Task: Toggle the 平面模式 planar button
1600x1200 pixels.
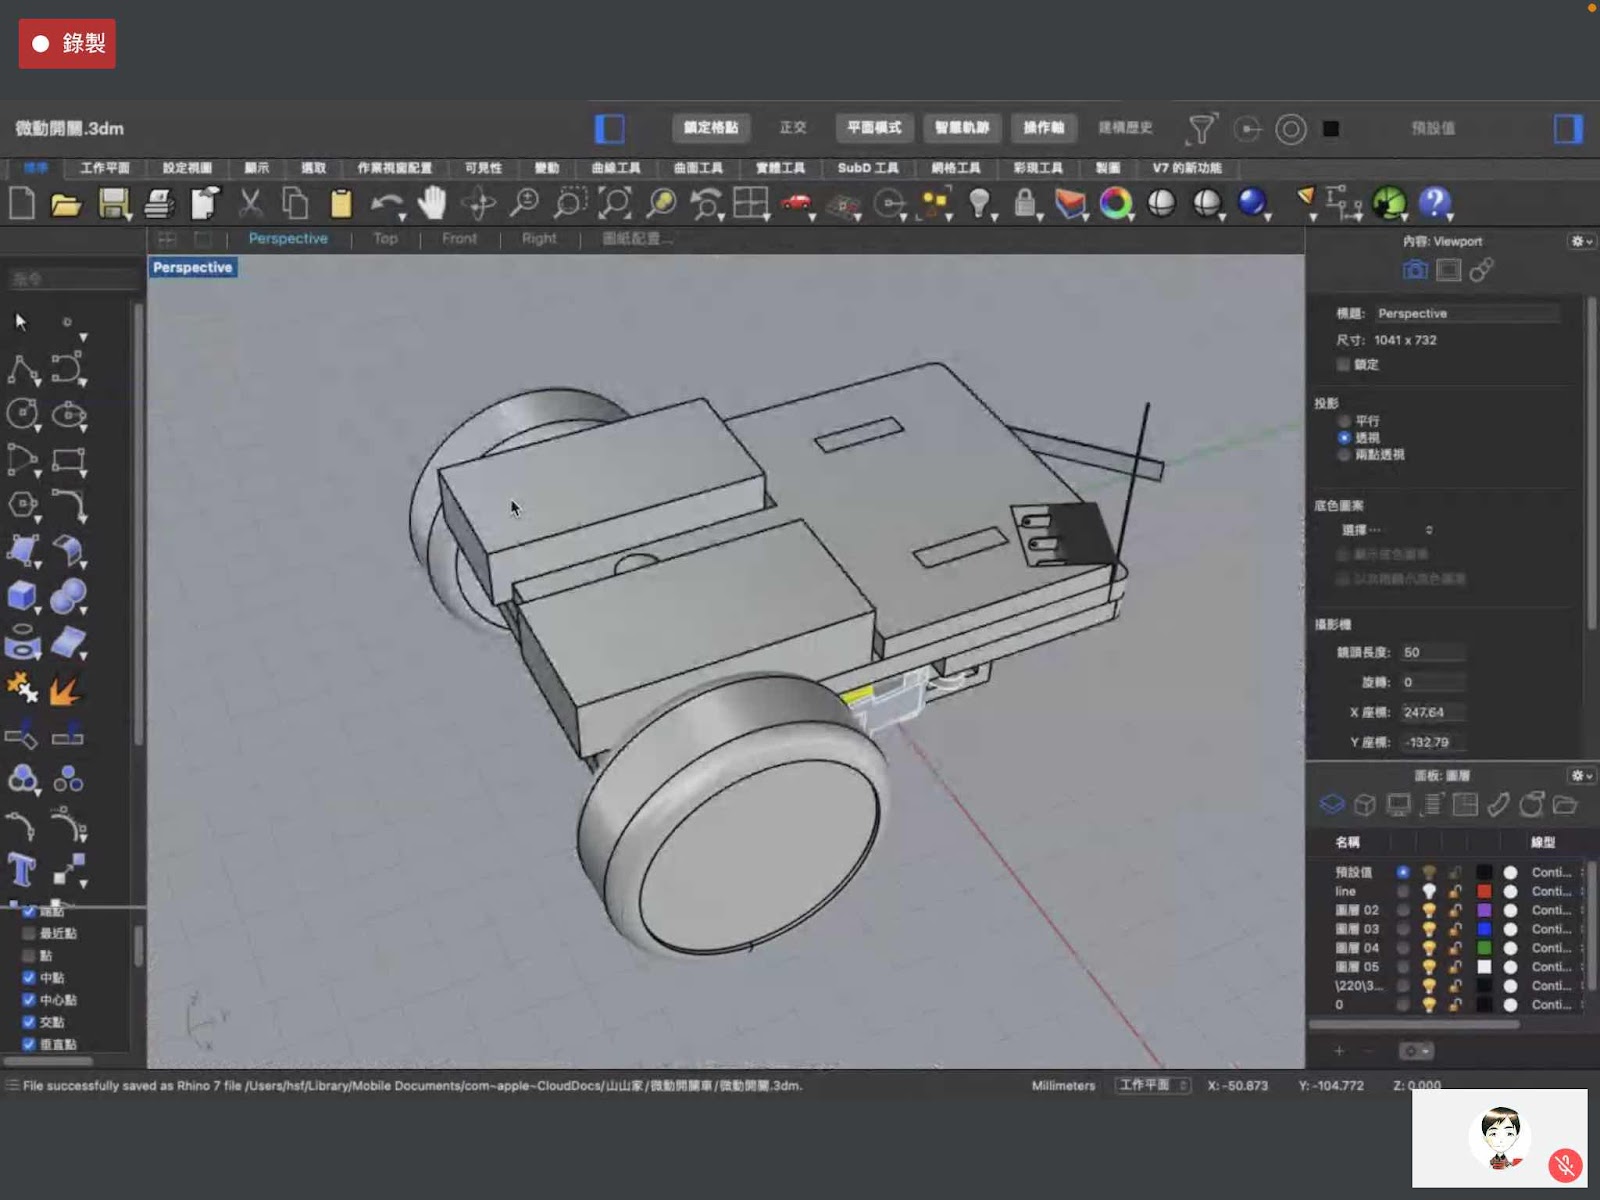Action: pos(874,127)
